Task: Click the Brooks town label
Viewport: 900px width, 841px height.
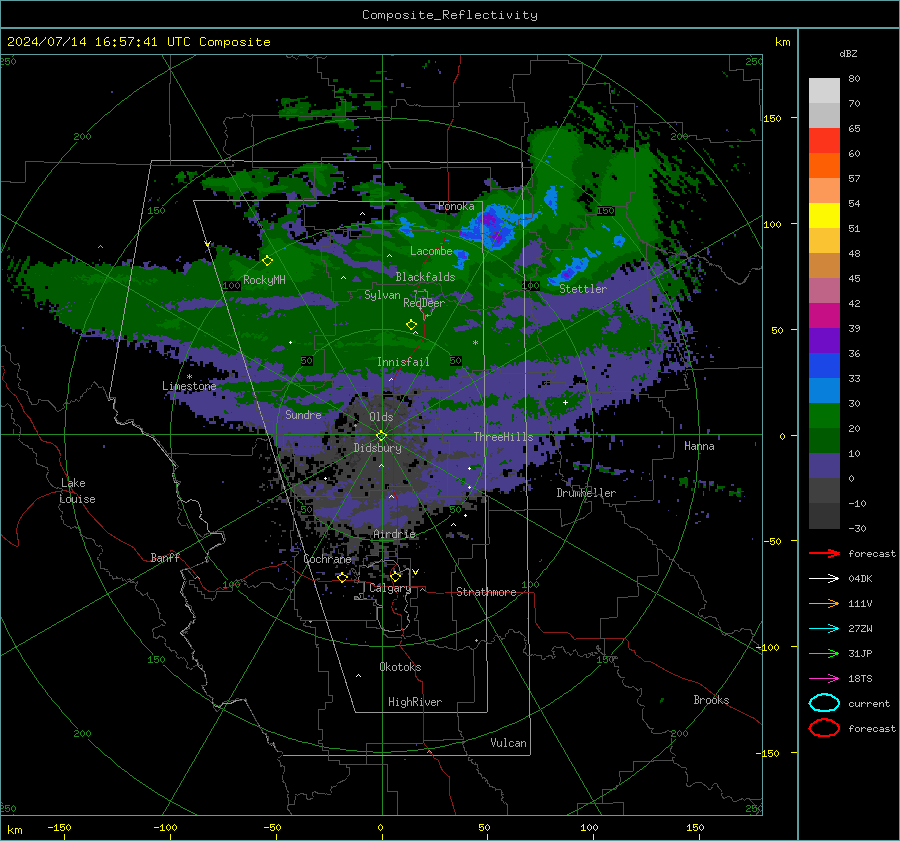Action: 711,700
